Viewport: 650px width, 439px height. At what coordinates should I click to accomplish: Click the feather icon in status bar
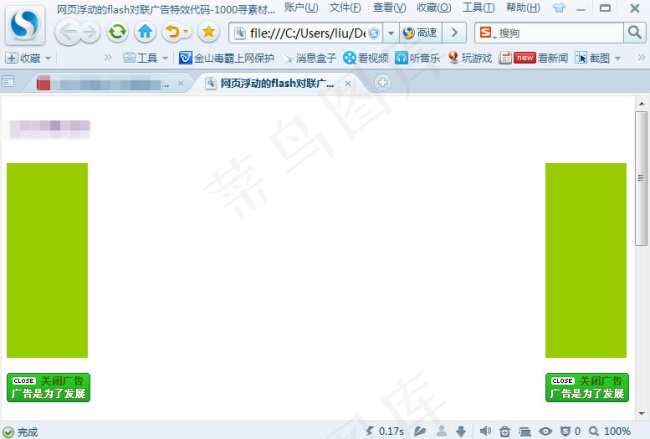[420, 432]
